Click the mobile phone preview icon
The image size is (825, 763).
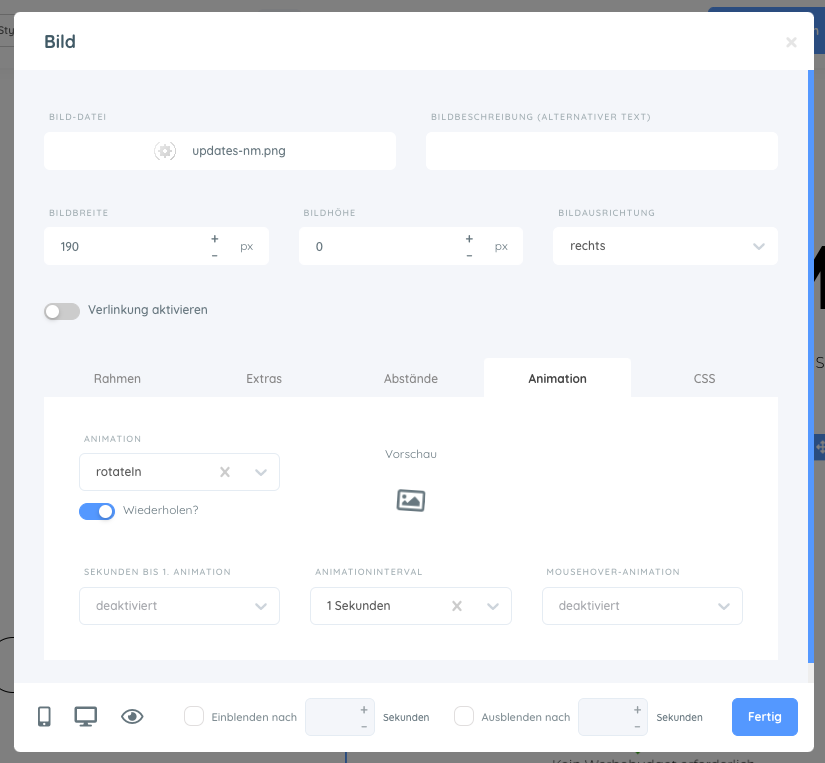click(x=44, y=716)
